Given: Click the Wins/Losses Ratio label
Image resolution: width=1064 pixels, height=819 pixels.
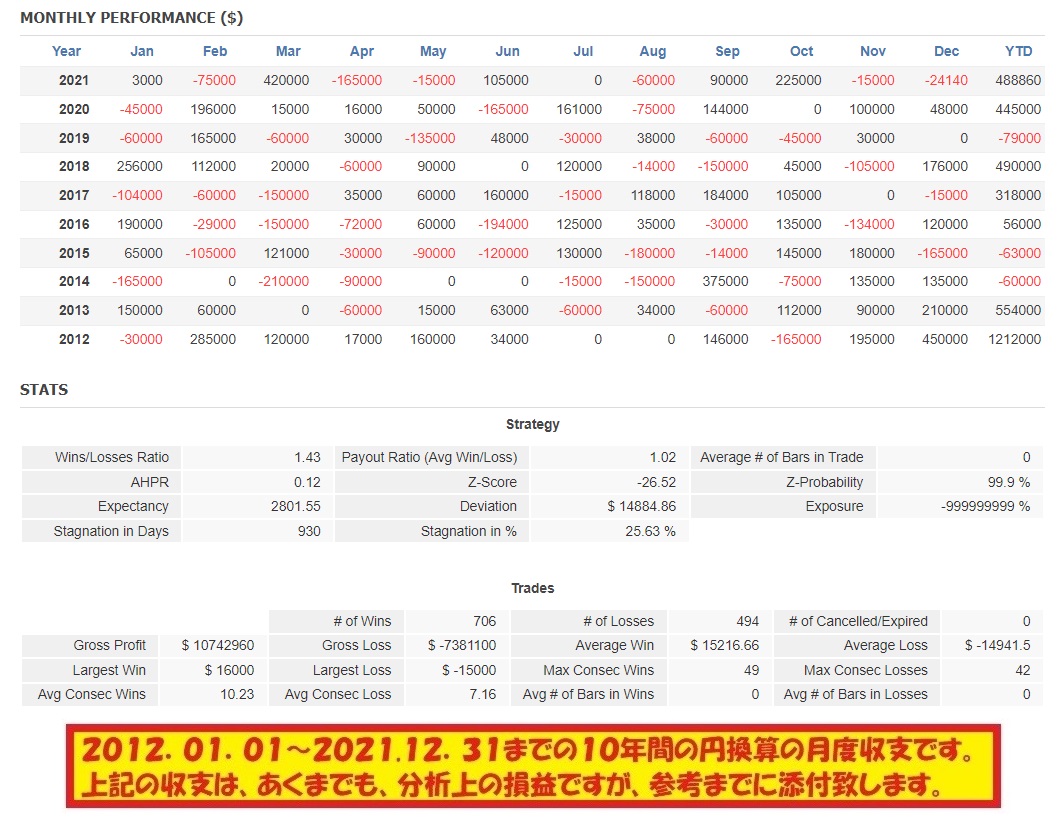Looking at the screenshot, I should pyautogui.click(x=112, y=457).
